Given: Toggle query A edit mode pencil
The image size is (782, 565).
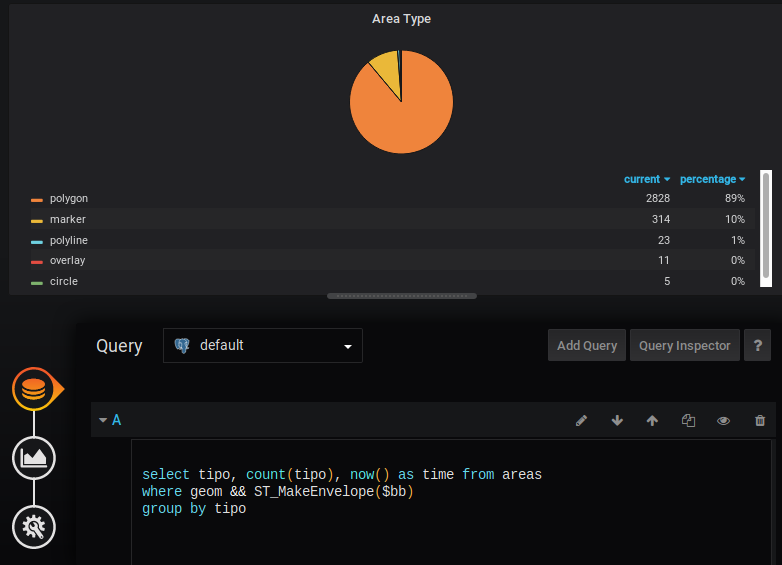Looking at the screenshot, I should point(582,421).
